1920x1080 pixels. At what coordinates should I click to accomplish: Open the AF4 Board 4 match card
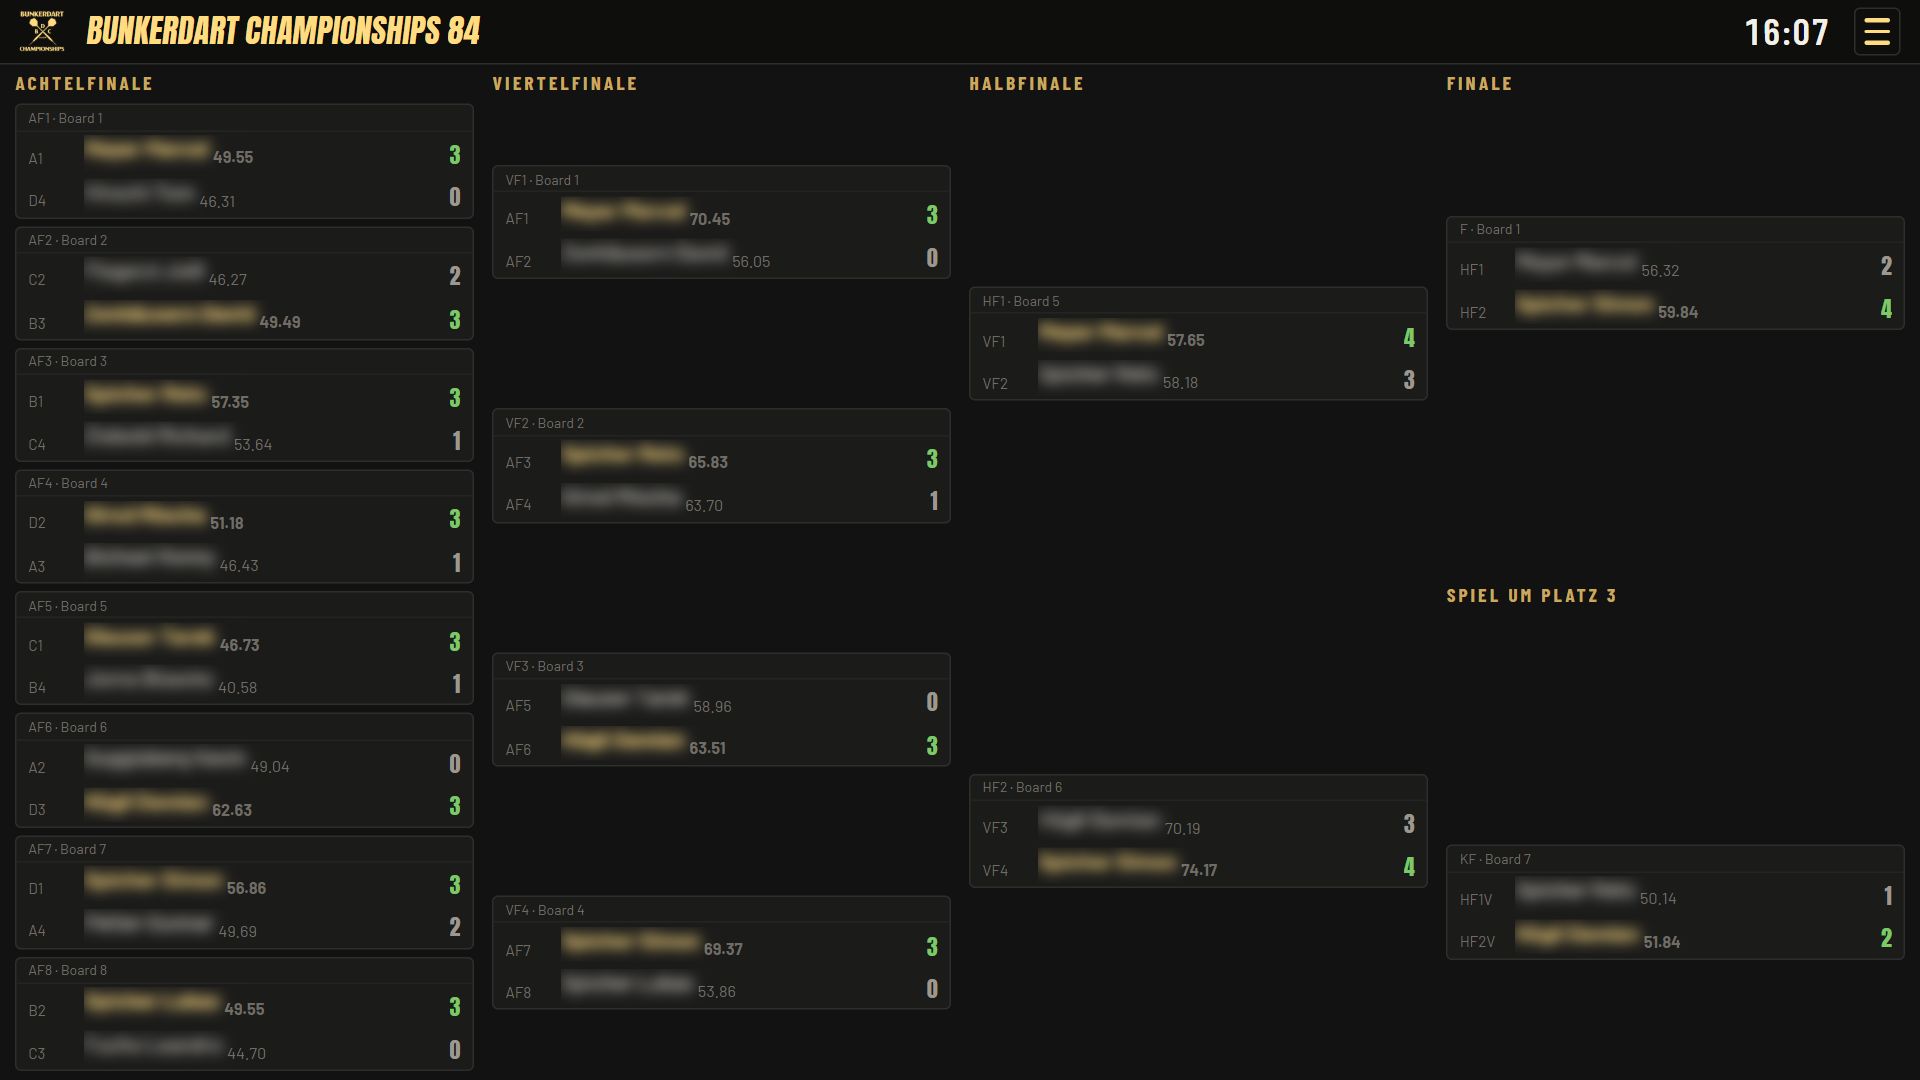pos(244,527)
